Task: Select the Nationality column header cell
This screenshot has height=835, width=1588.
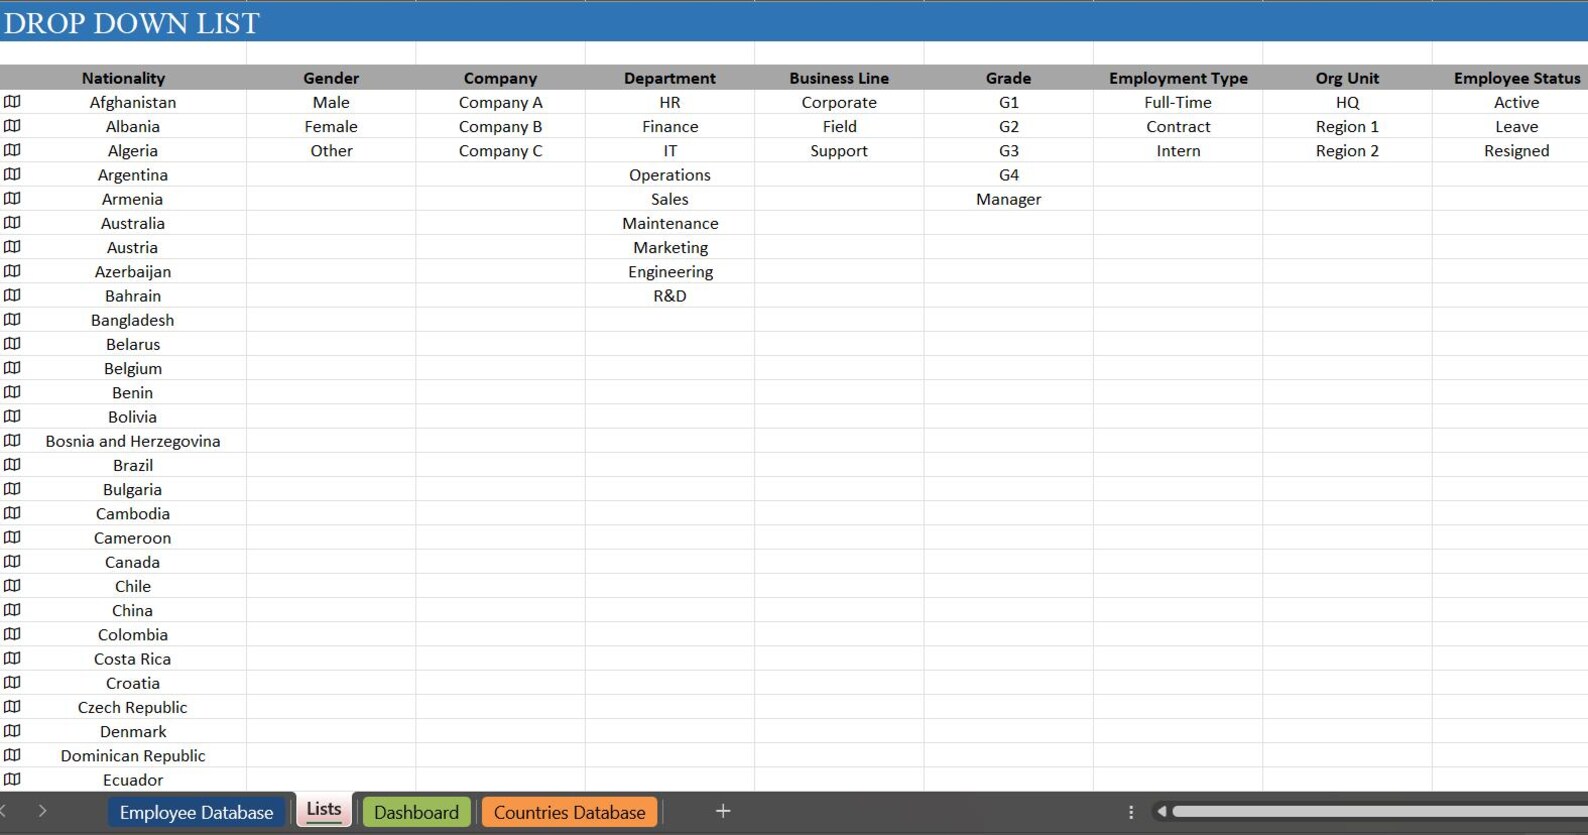Action: coord(123,78)
